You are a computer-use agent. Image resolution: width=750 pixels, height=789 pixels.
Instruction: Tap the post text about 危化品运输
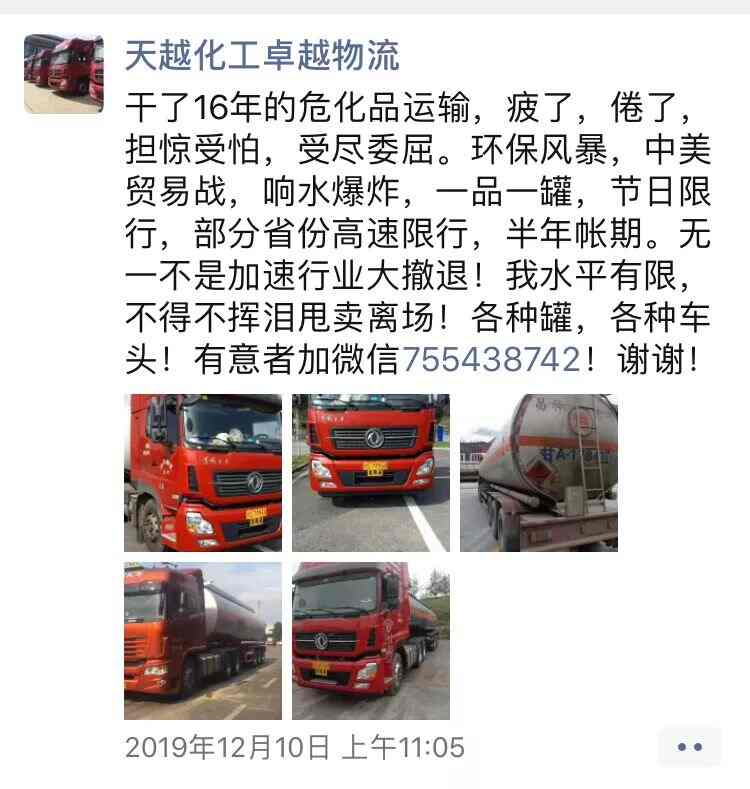[x=418, y=233]
